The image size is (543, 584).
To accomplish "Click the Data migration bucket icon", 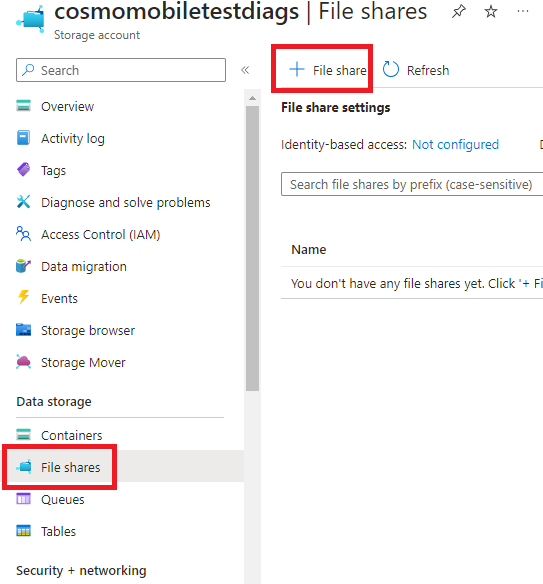I will pyautogui.click(x=23, y=266).
